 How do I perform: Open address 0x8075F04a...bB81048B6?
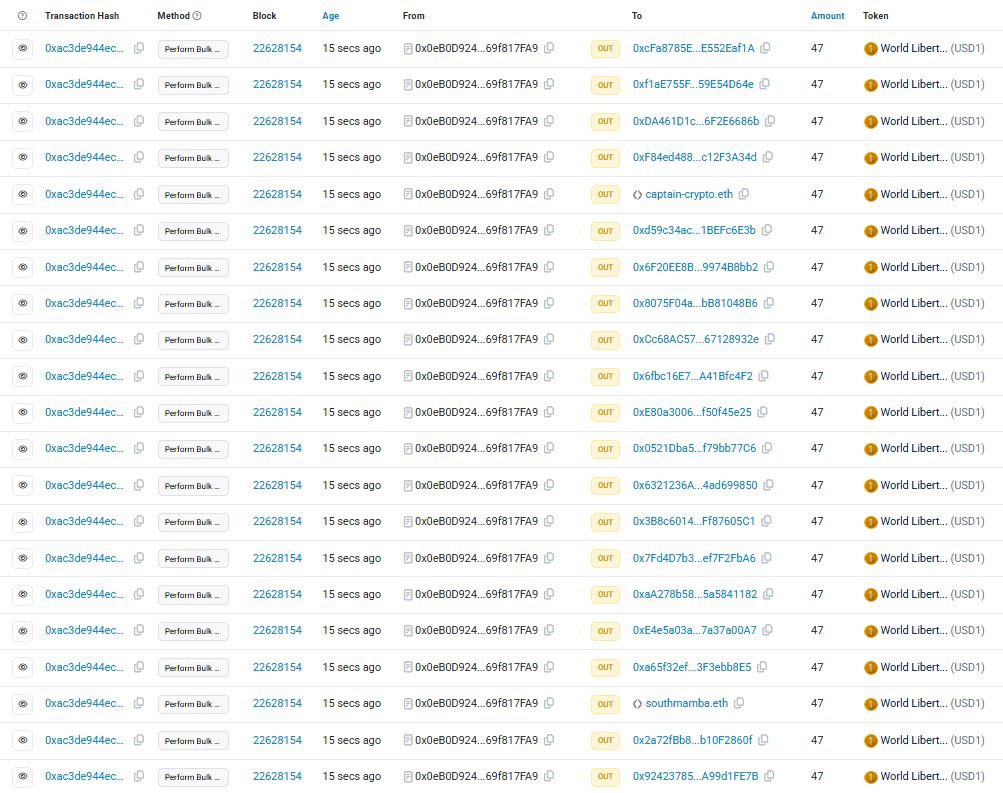[x=695, y=303]
